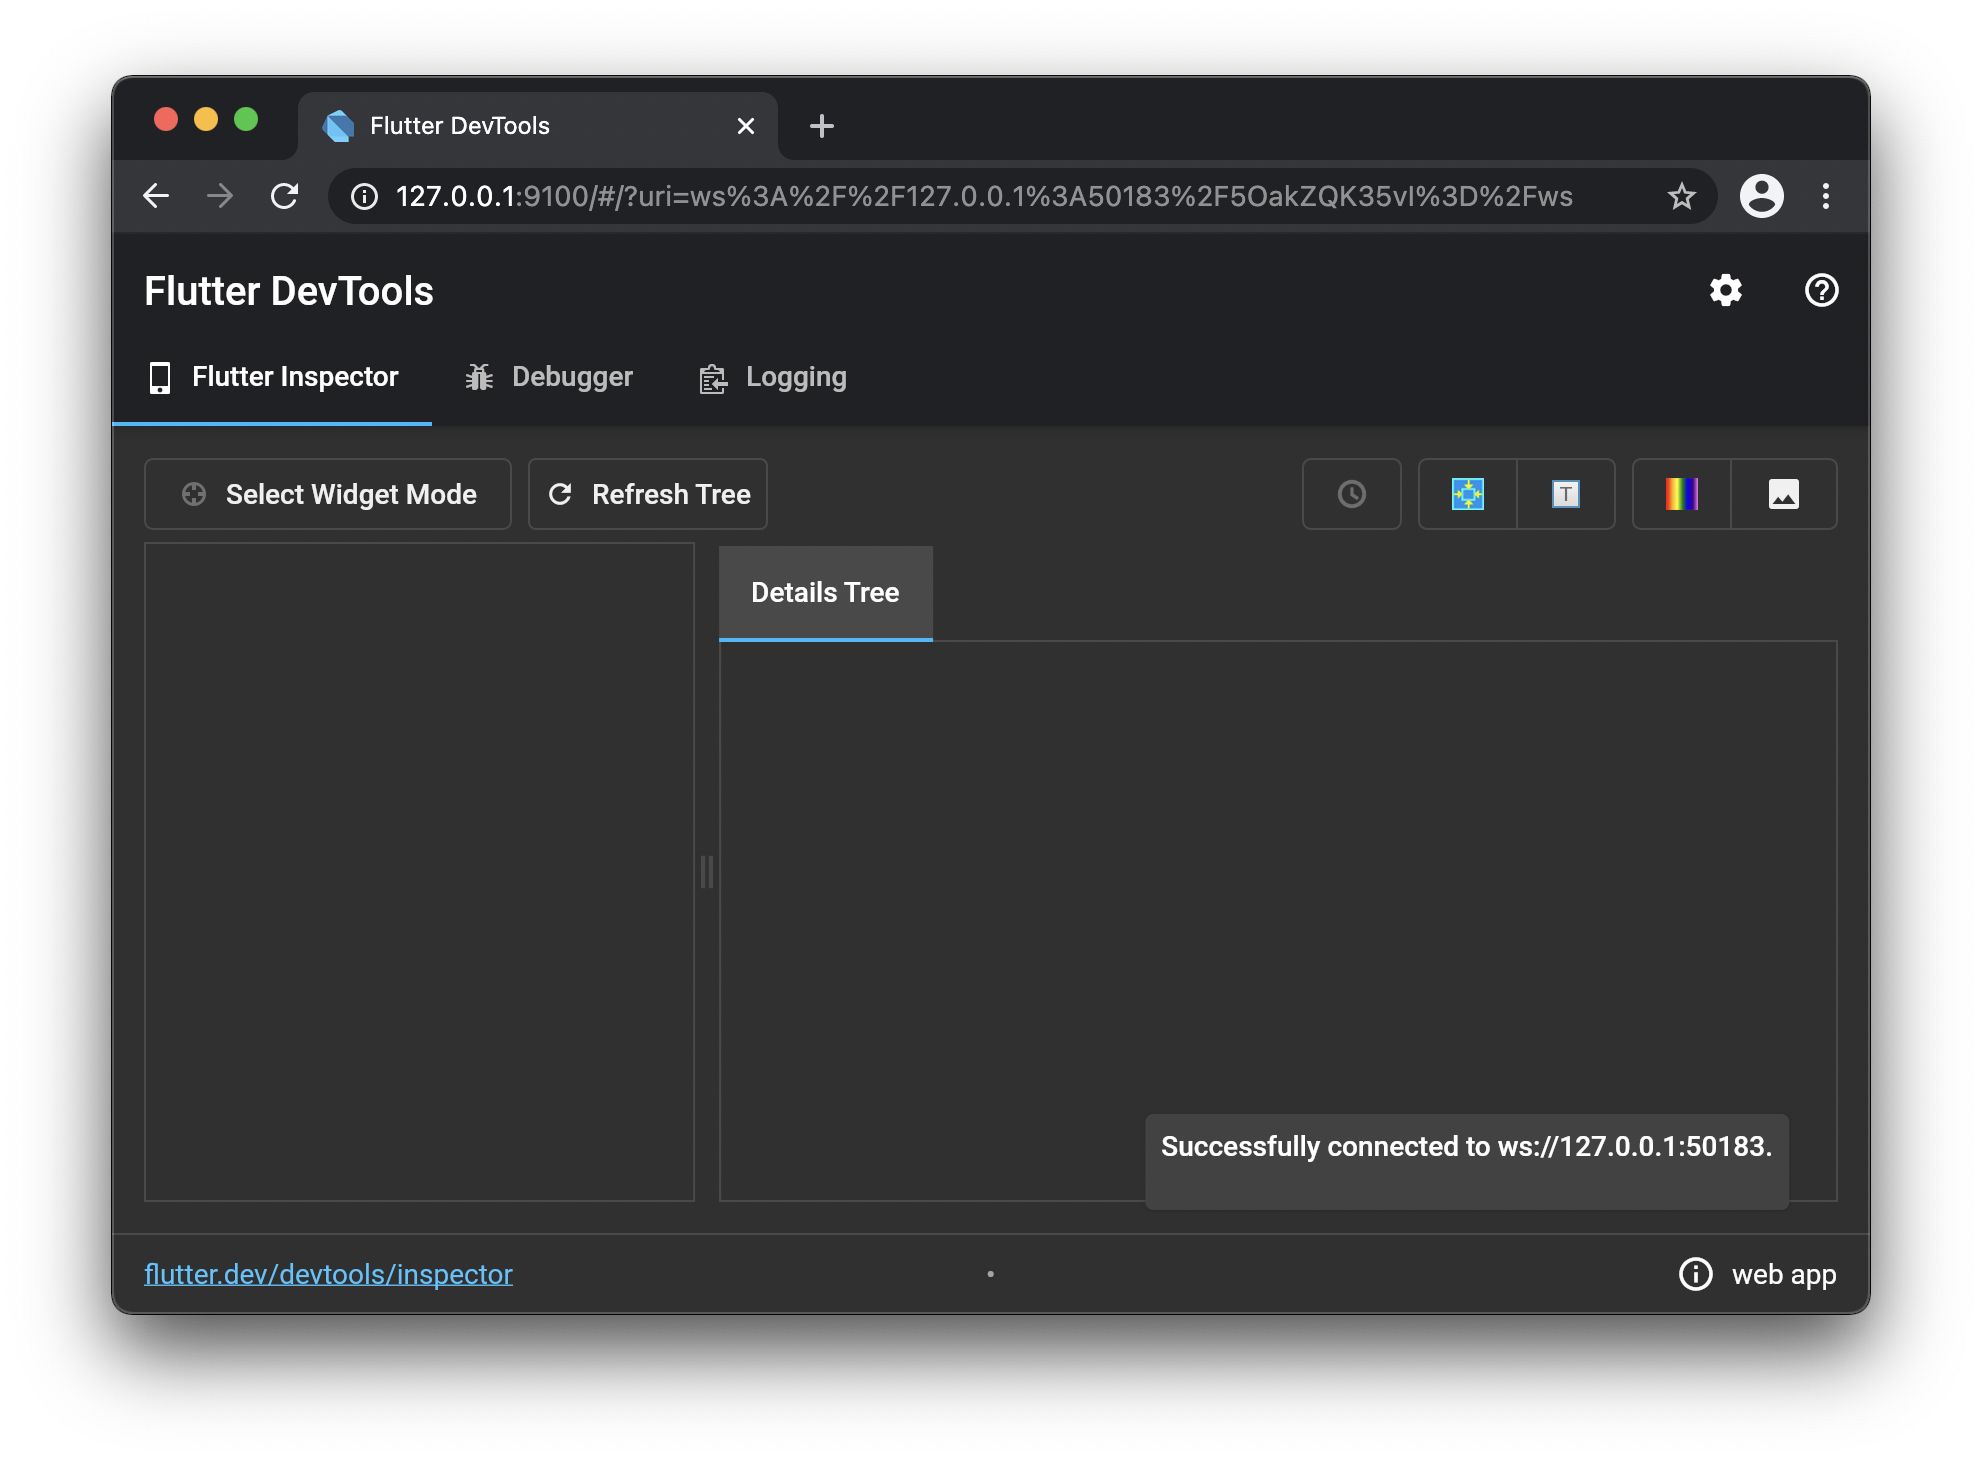1982x1462 pixels.
Task: Click the web app info icon
Action: 1695,1274
